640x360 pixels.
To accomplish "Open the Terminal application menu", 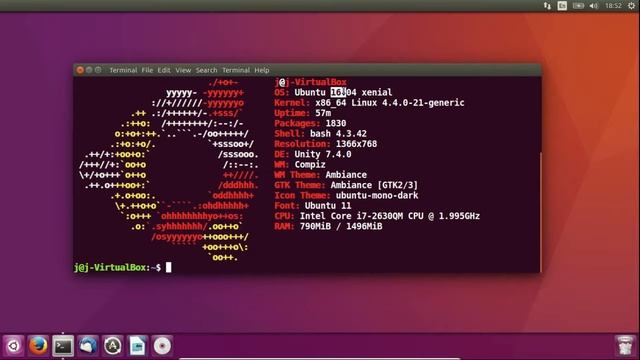I will (123, 70).
